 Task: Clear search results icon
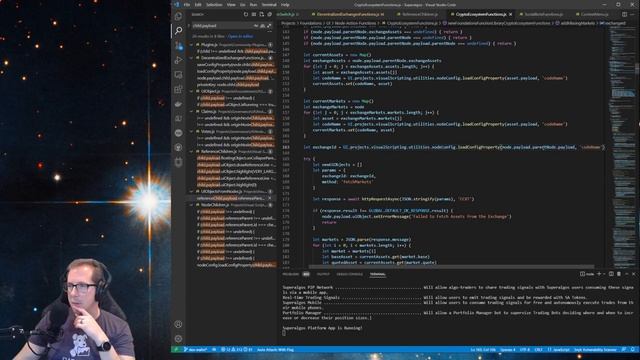click(253, 14)
